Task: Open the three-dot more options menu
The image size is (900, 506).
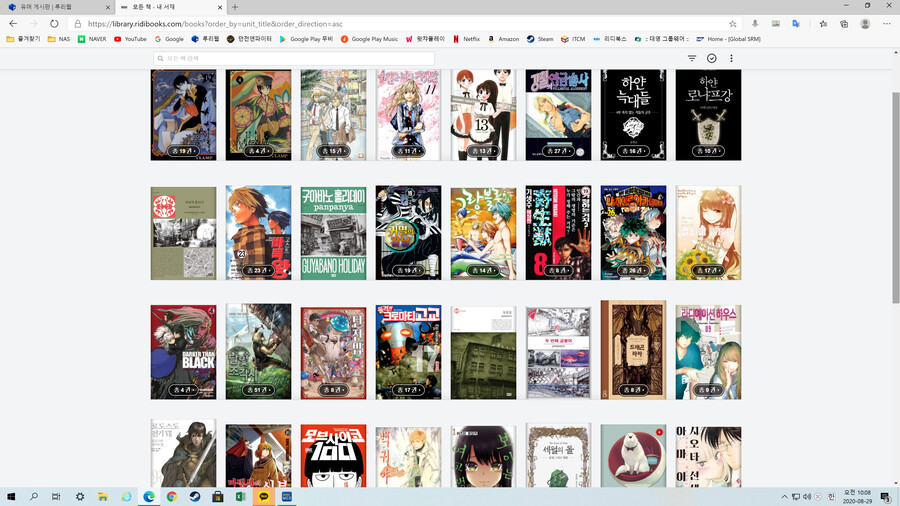Action: (x=731, y=59)
